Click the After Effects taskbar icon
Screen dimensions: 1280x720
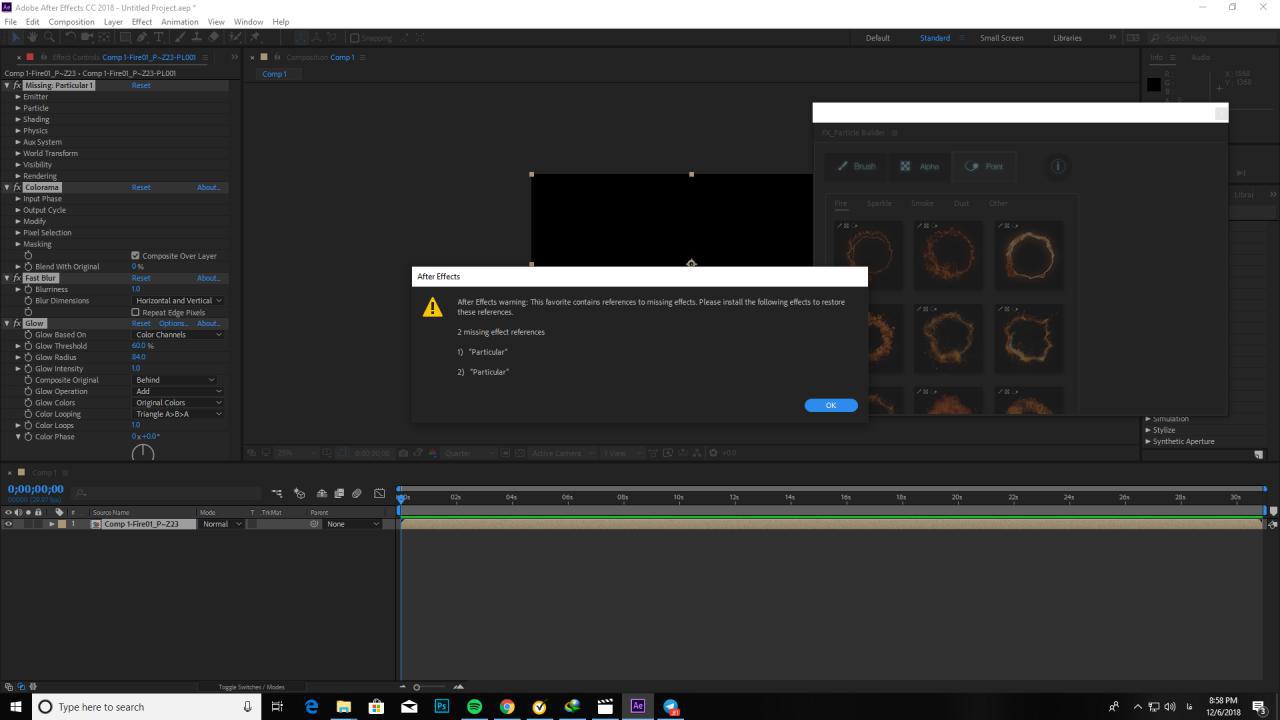click(x=638, y=706)
